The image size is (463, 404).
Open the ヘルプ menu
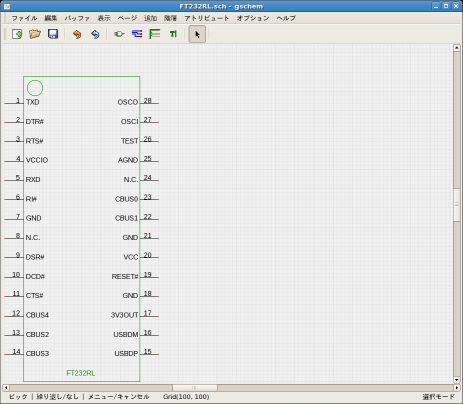(286, 18)
